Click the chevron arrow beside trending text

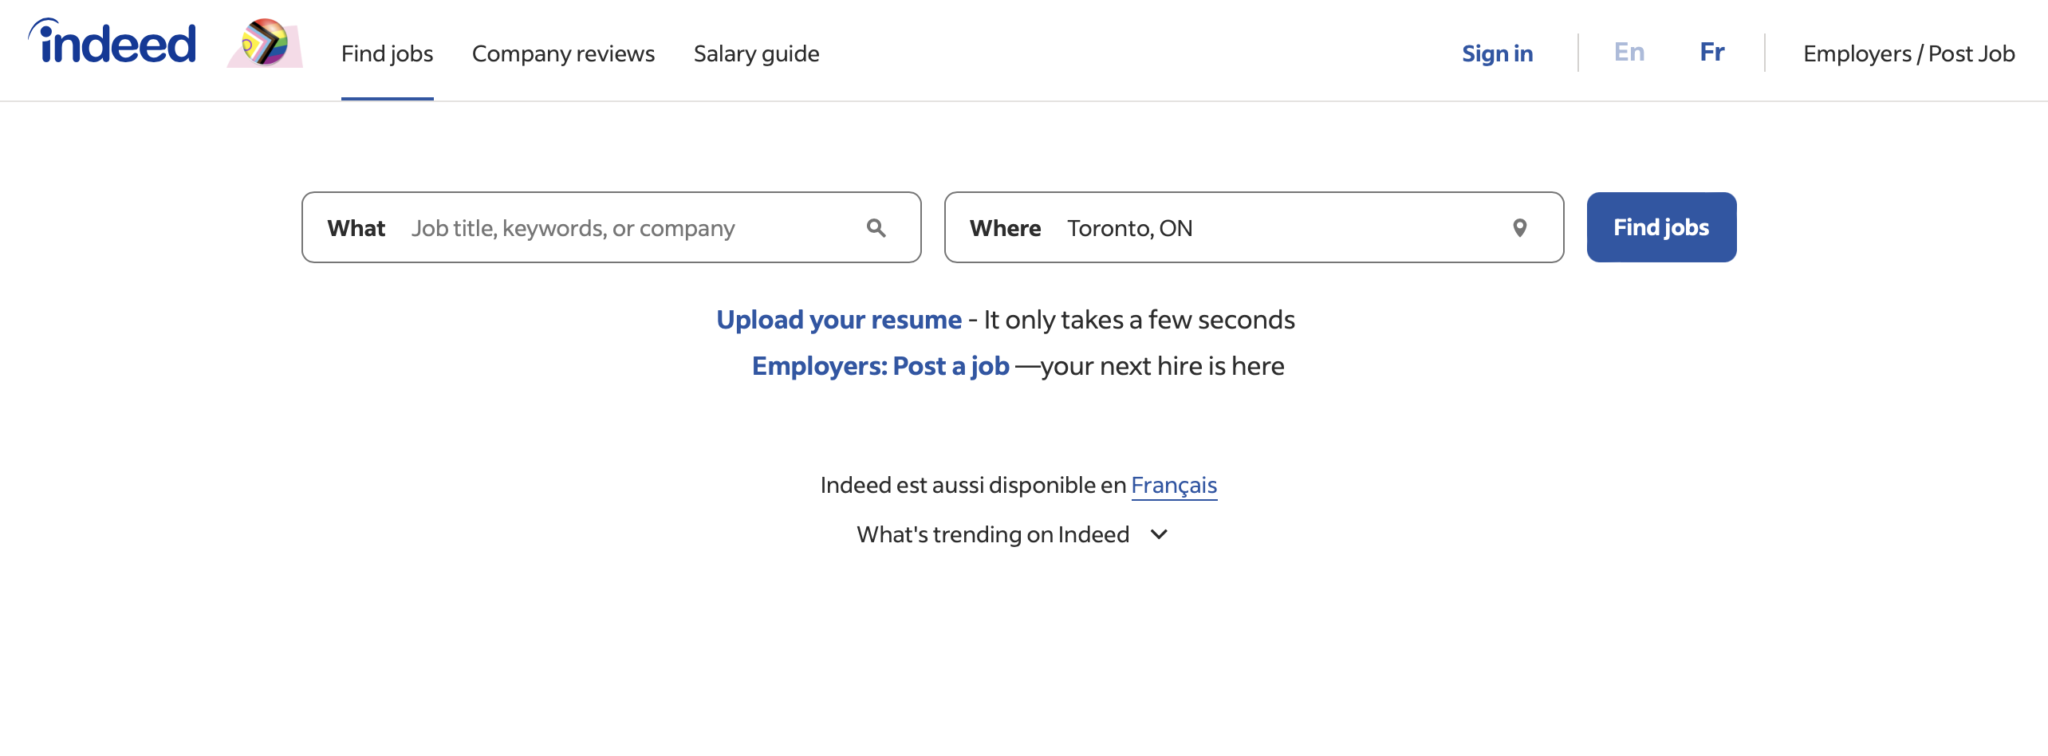pyautogui.click(x=1159, y=535)
